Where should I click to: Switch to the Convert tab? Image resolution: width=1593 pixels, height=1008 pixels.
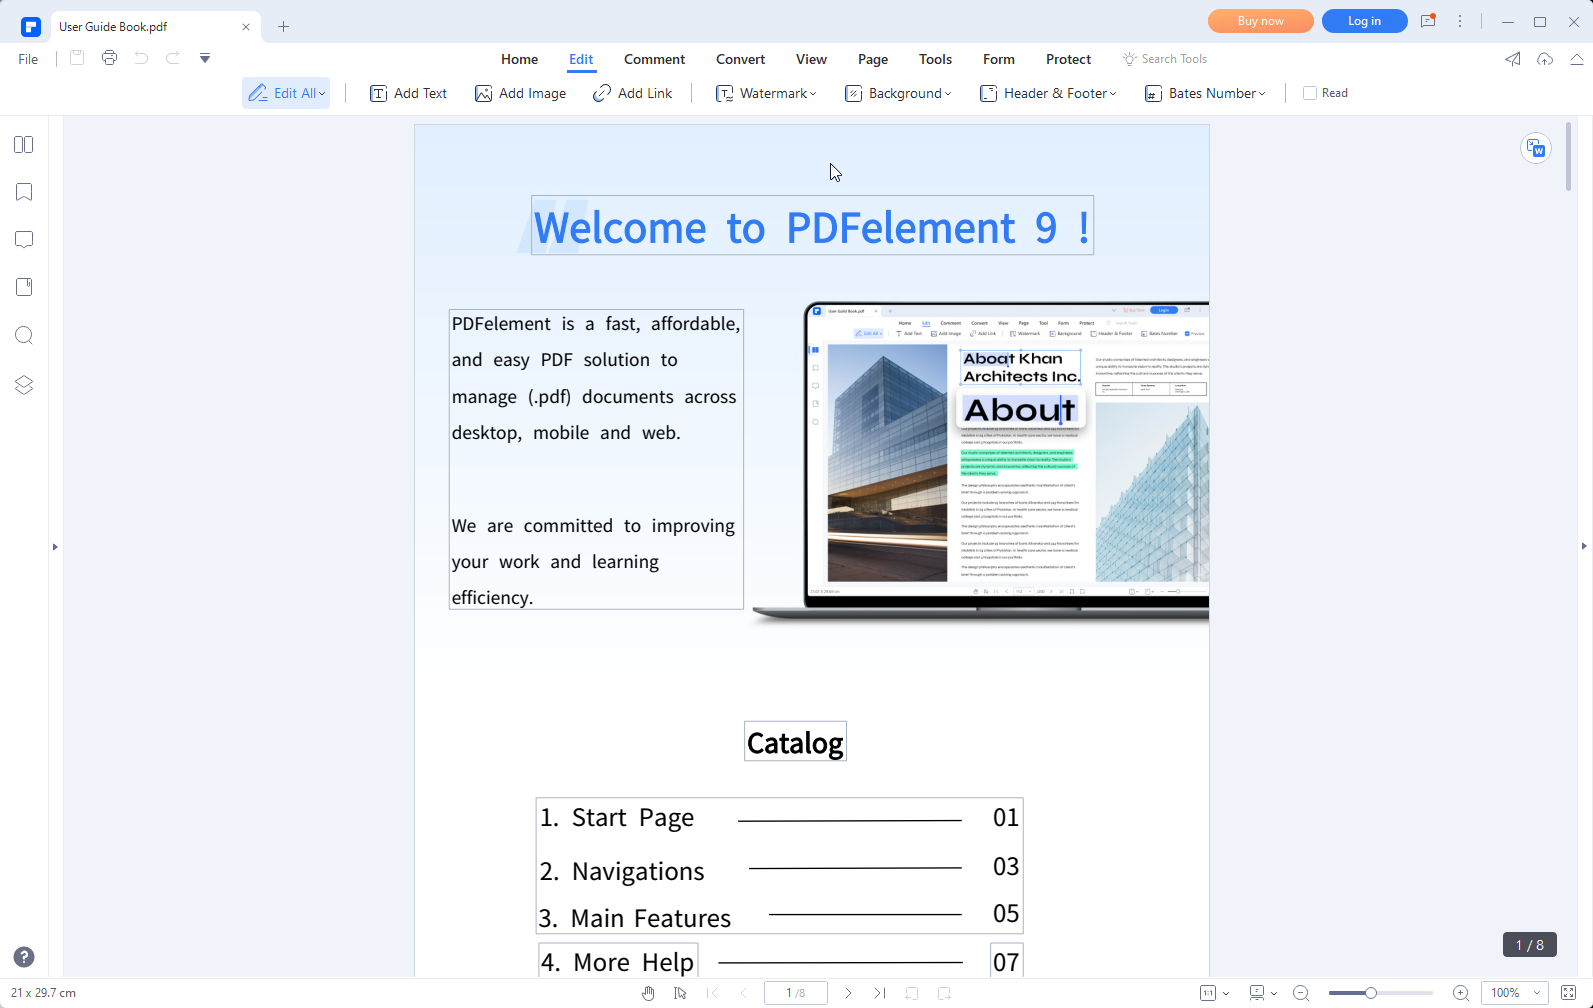tap(740, 59)
